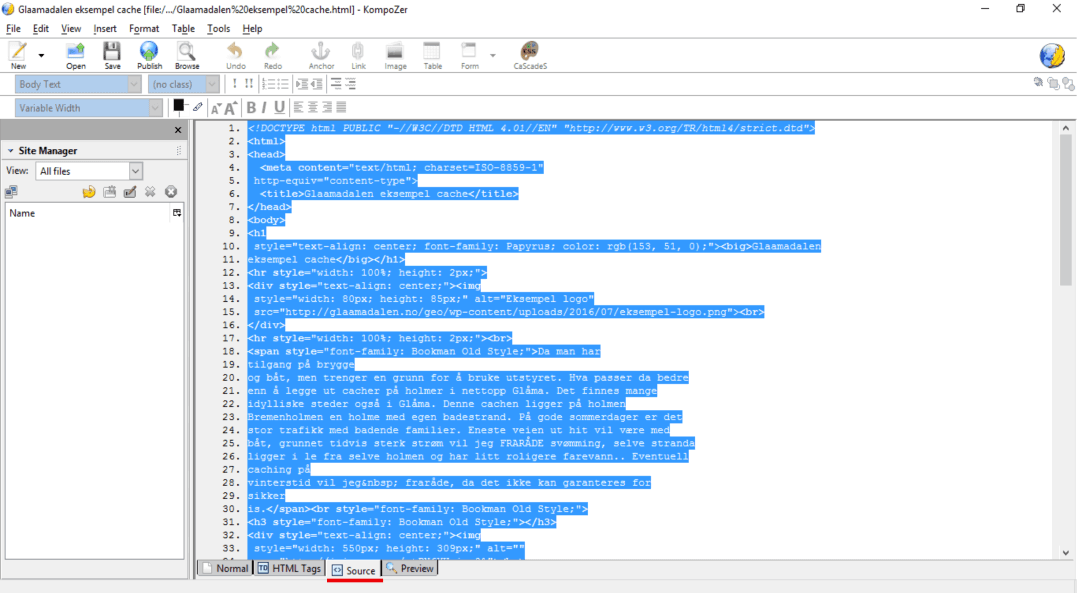Open the (no class) dropdown
Viewport: 1077px width, 593px height.
pos(183,84)
